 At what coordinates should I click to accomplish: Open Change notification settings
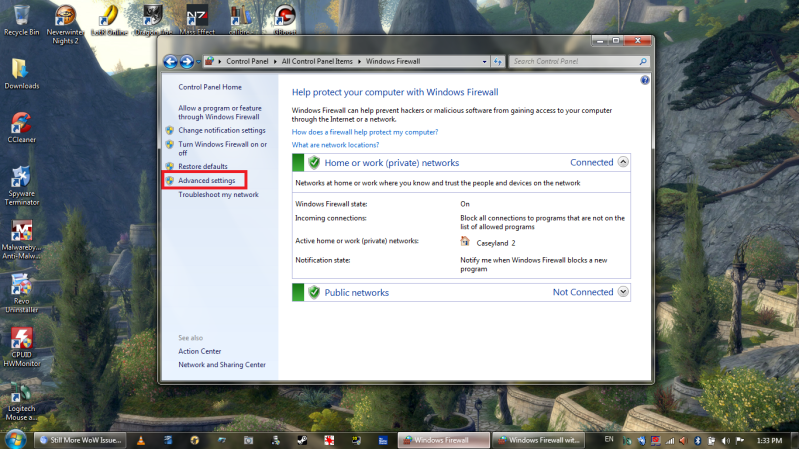(x=222, y=130)
